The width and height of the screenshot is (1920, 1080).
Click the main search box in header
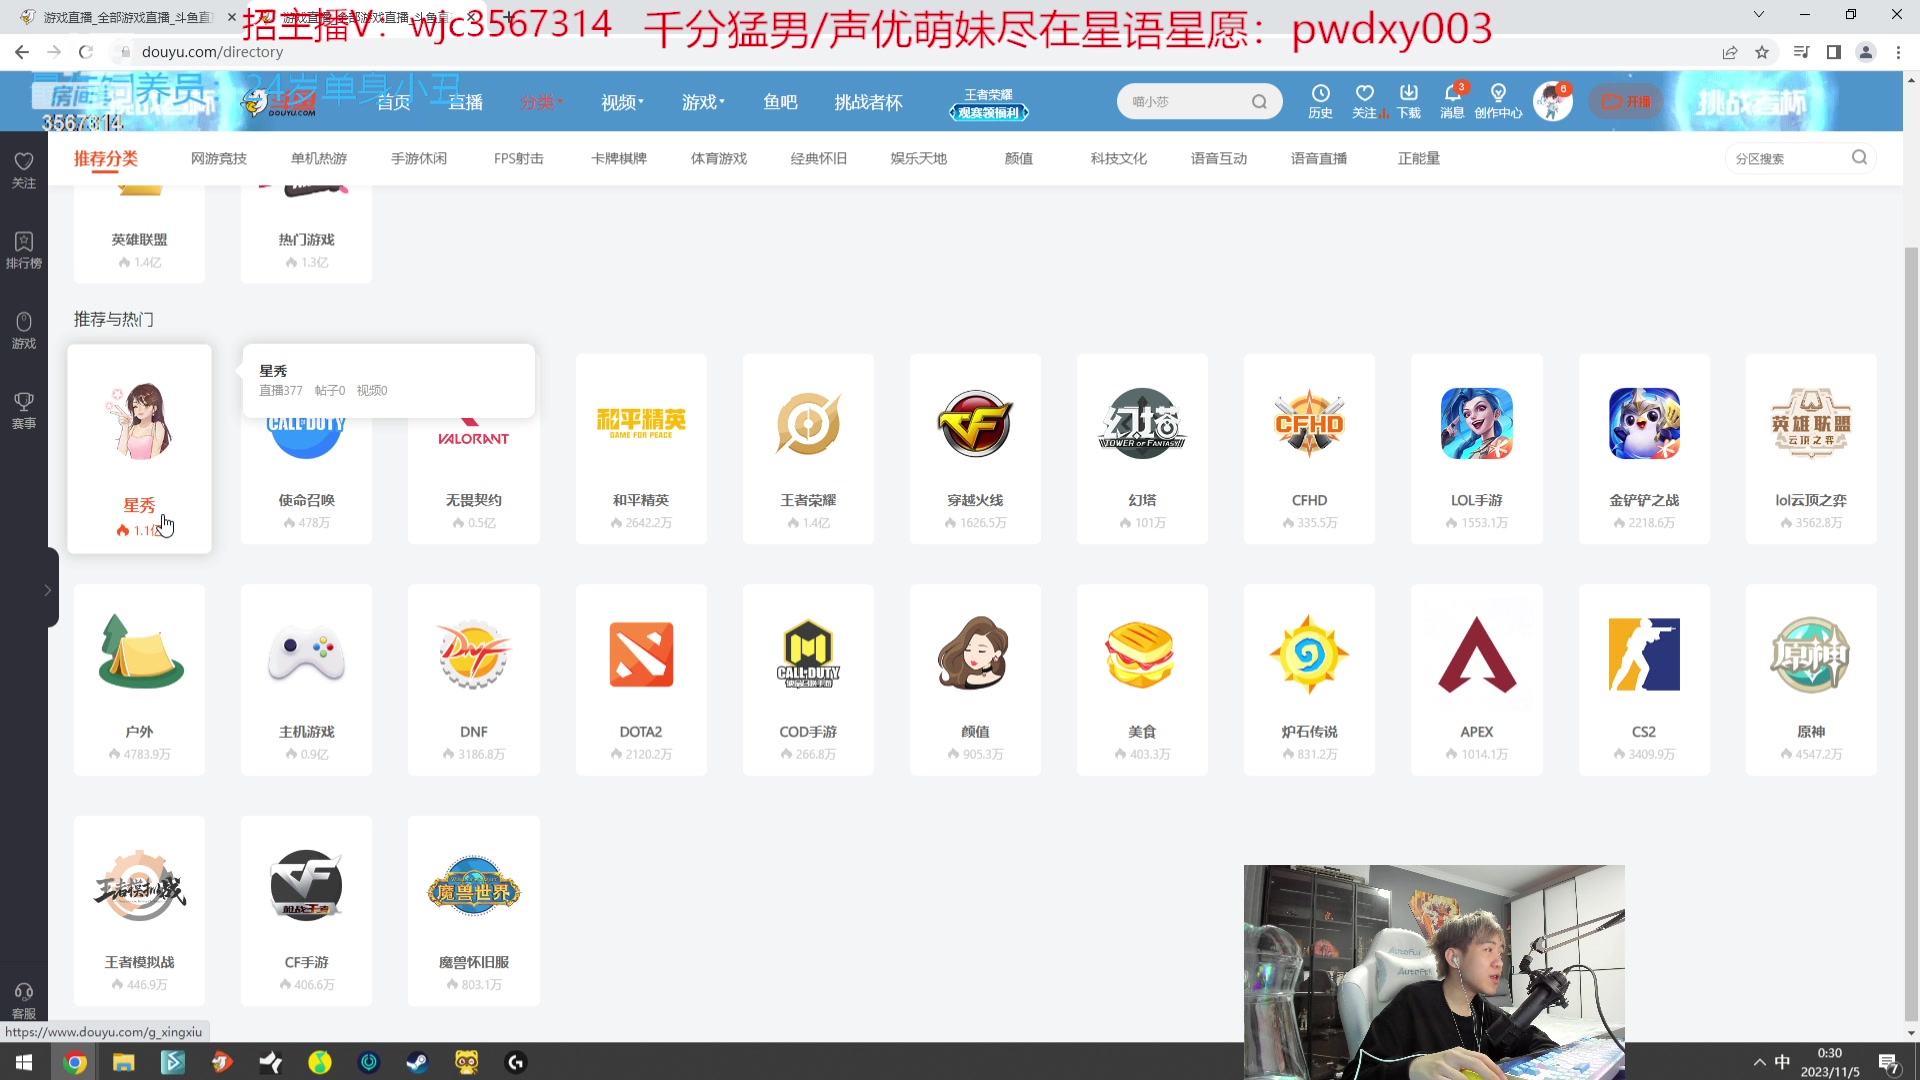[1199, 101]
